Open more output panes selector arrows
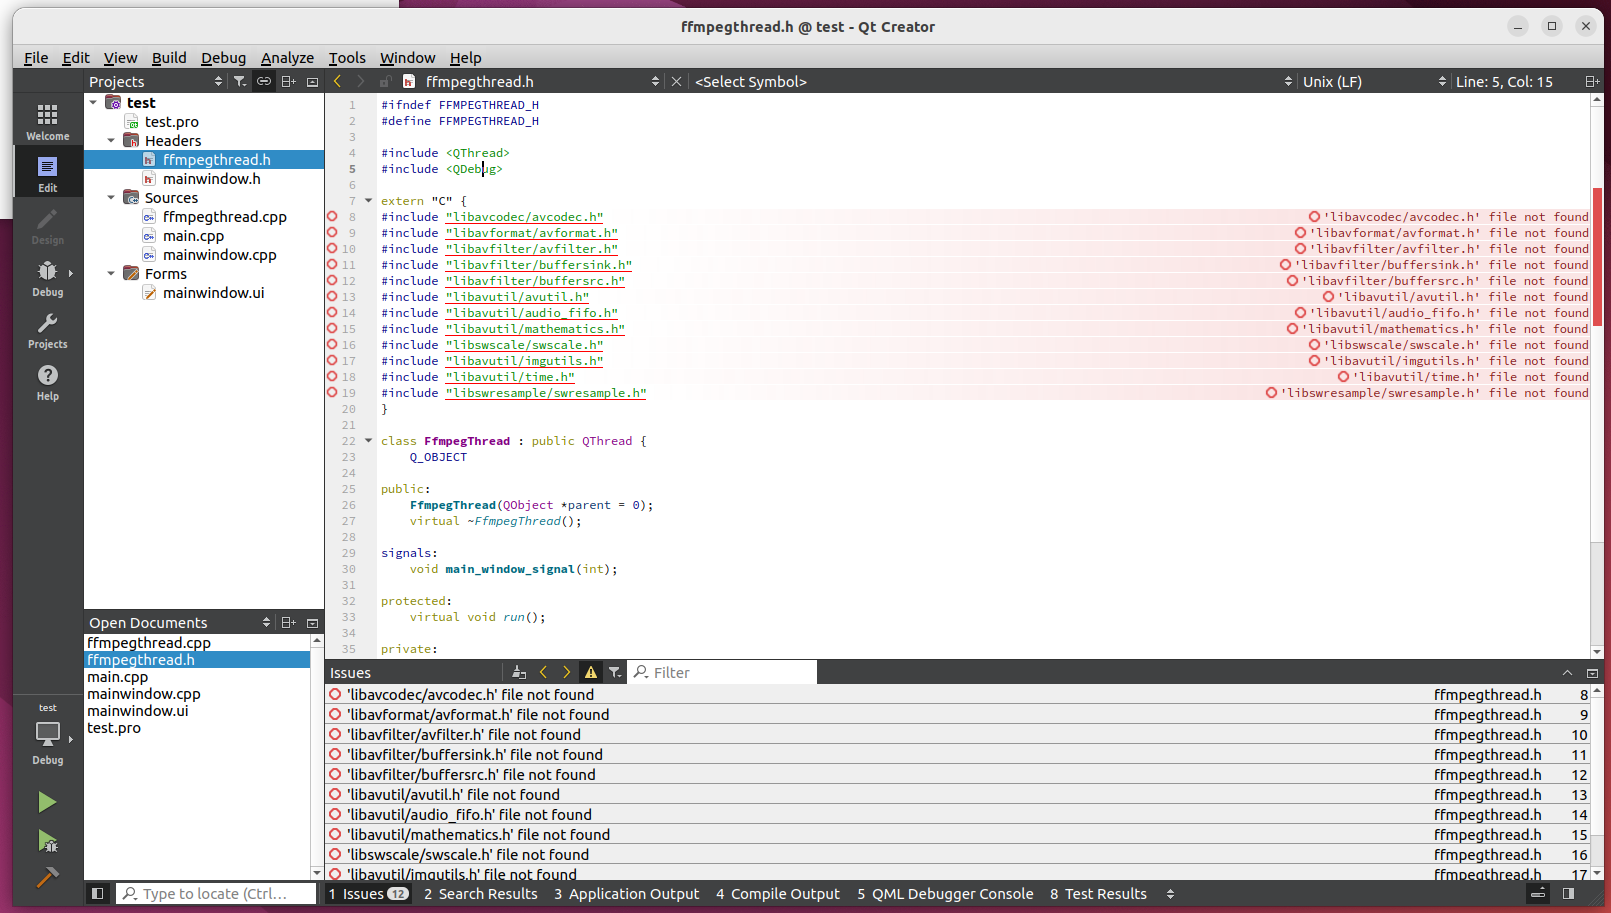1611x913 pixels. (x=1170, y=893)
